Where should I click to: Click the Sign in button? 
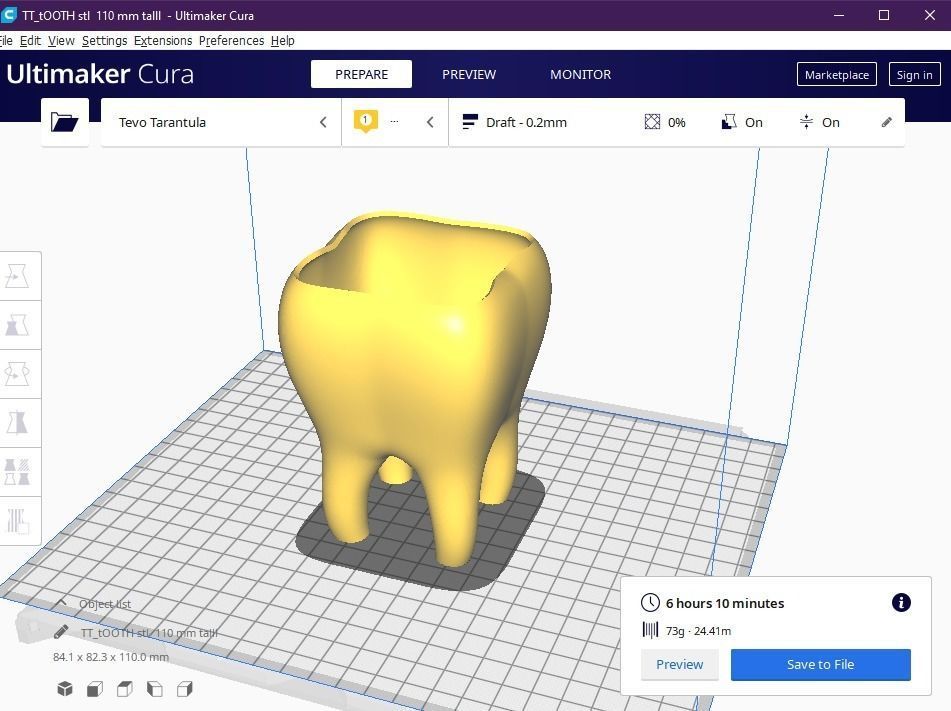(914, 75)
